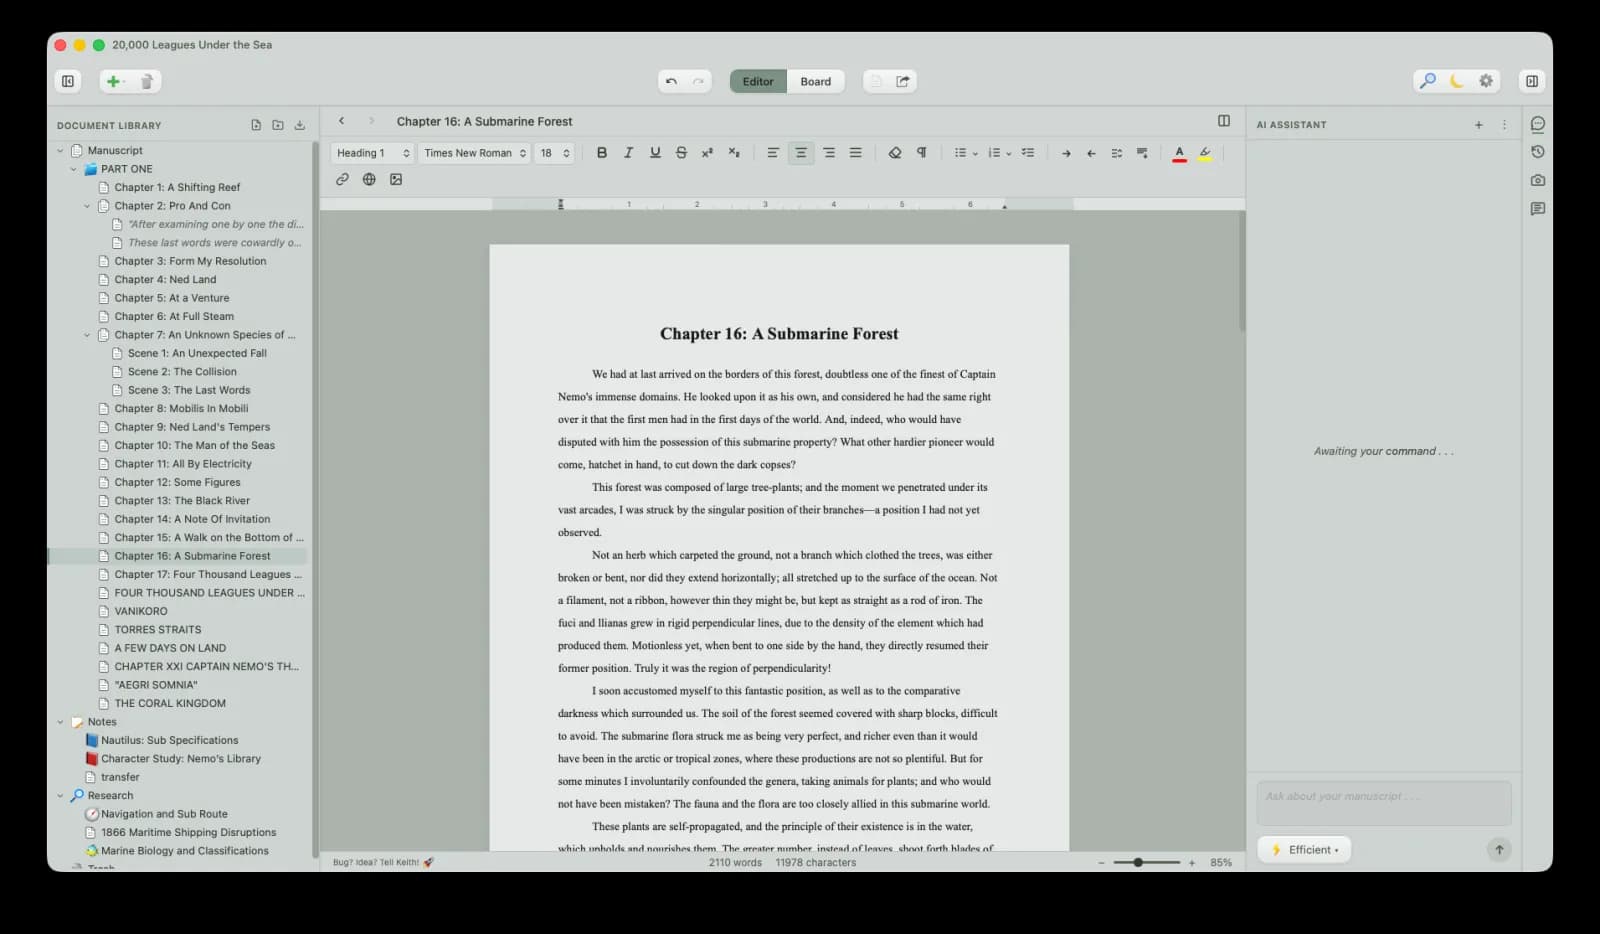The height and width of the screenshot is (934, 1600).
Task: Toggle bold formatting
Action: 602,153
